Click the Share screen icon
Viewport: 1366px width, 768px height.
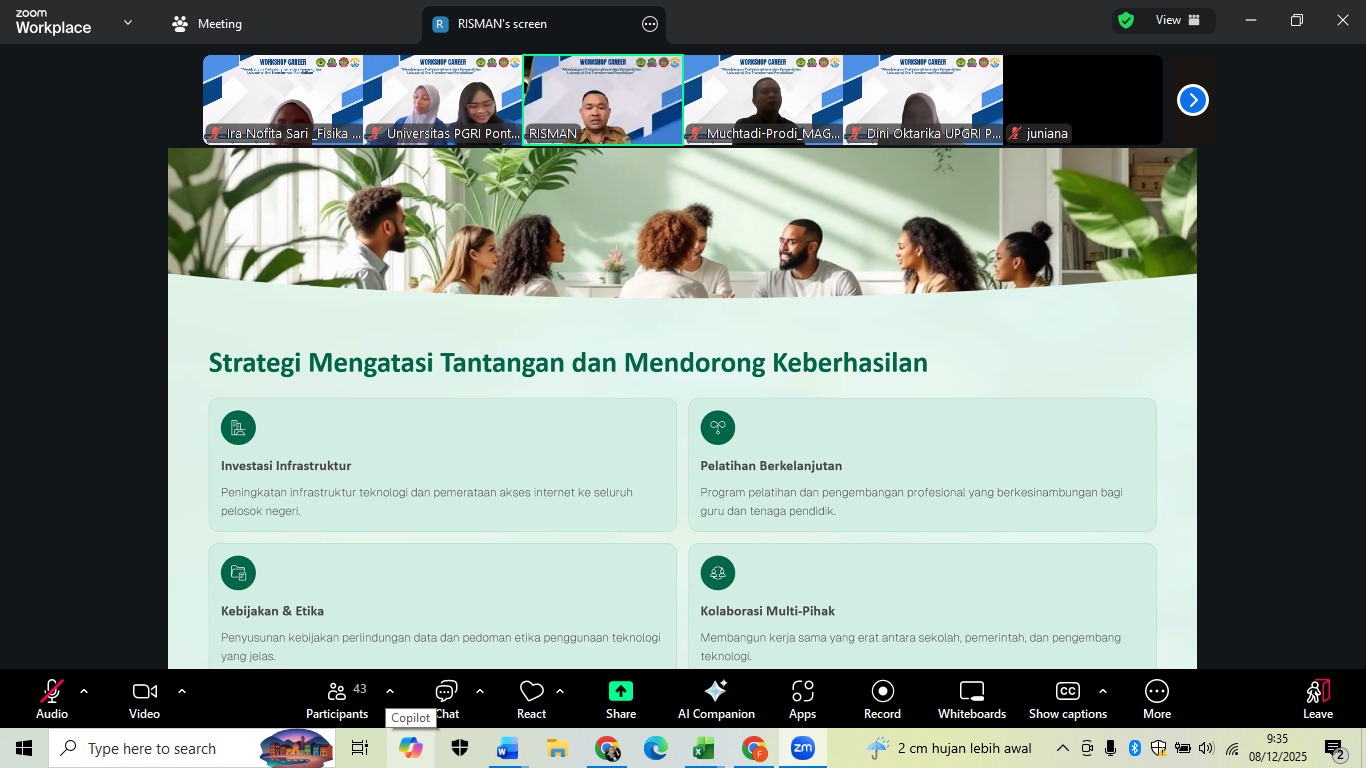620,699
